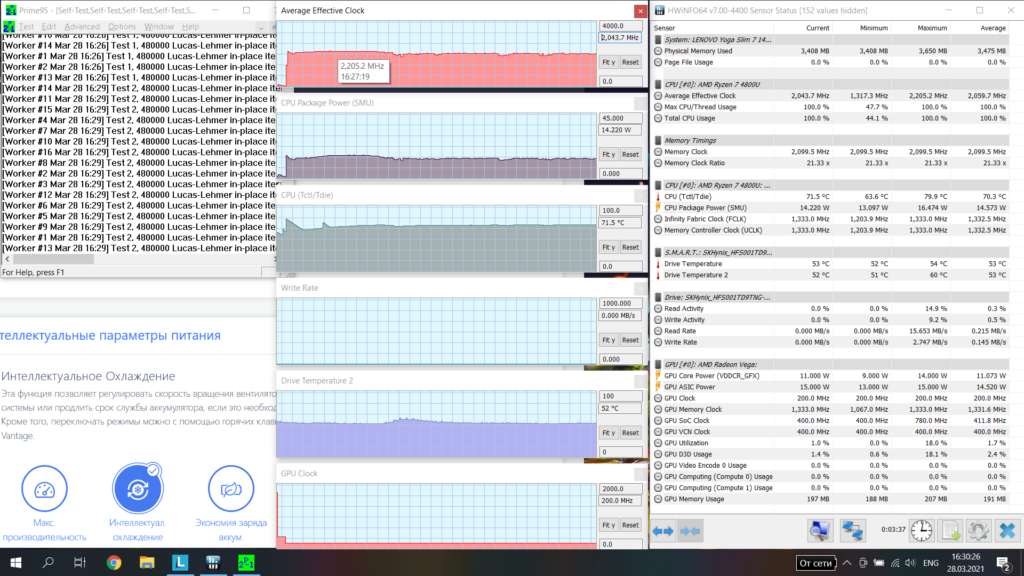The height and width of the screenshot is (576, 1024).
Task: Select the GPU Memory Usage sensor row
Action: (831, 499)
